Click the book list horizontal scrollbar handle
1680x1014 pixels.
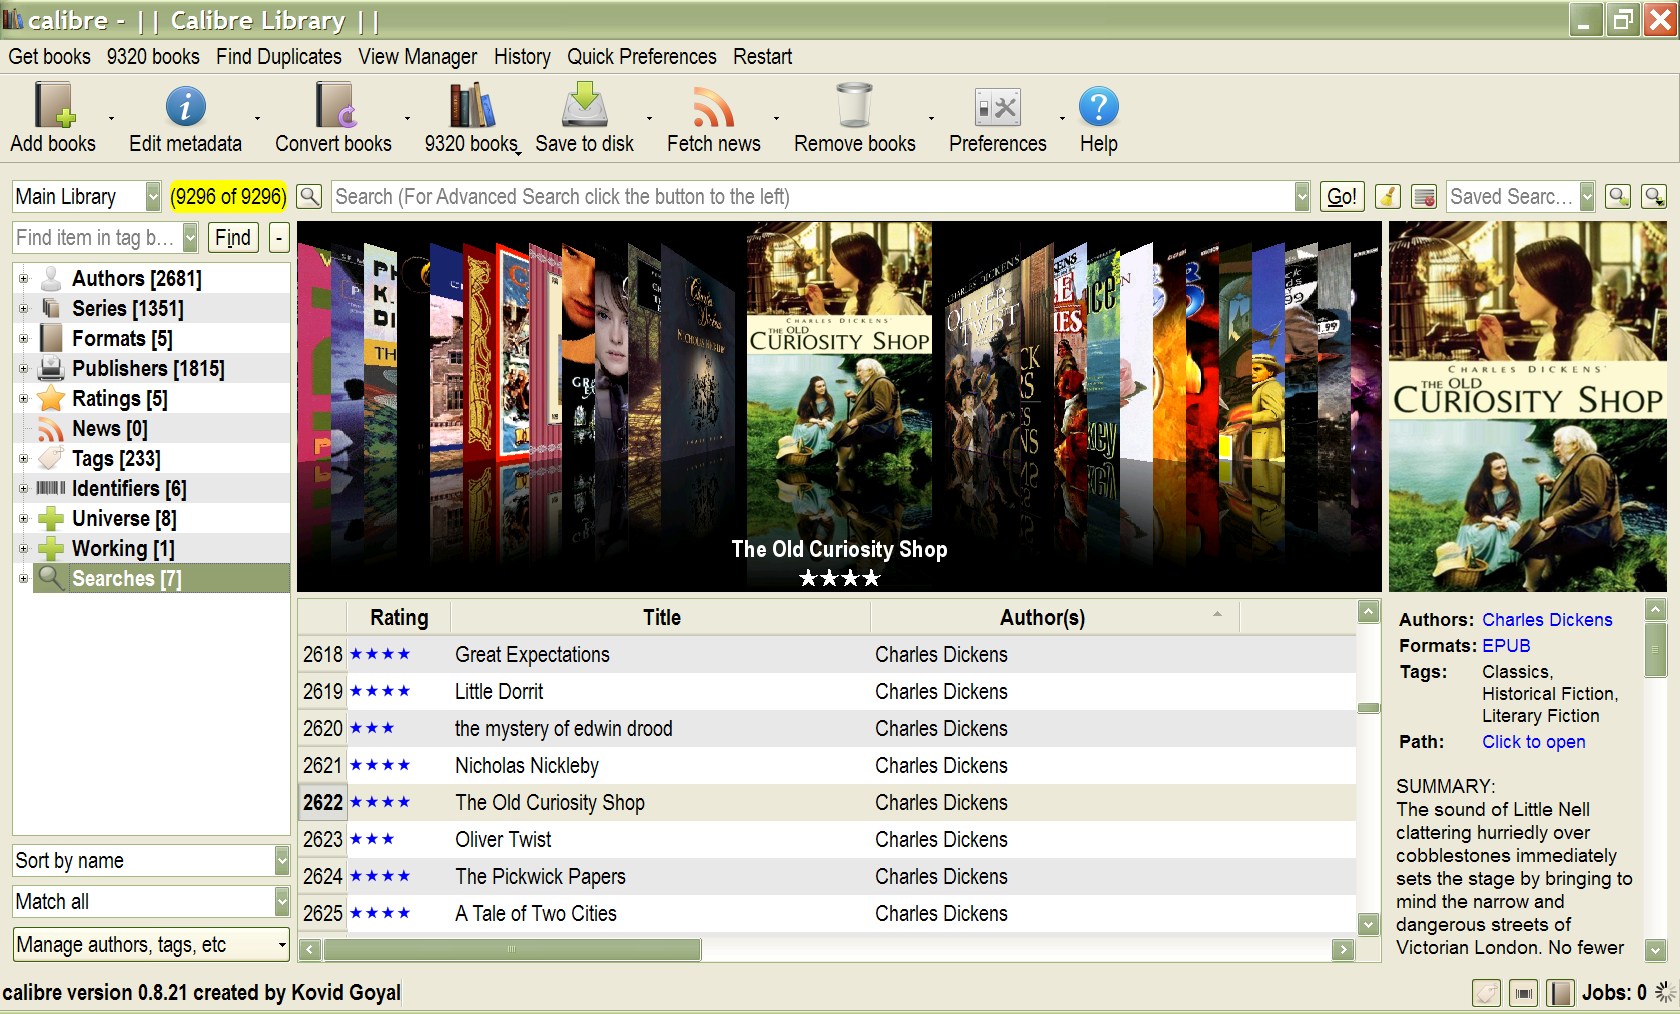click(x=512, y=949)
